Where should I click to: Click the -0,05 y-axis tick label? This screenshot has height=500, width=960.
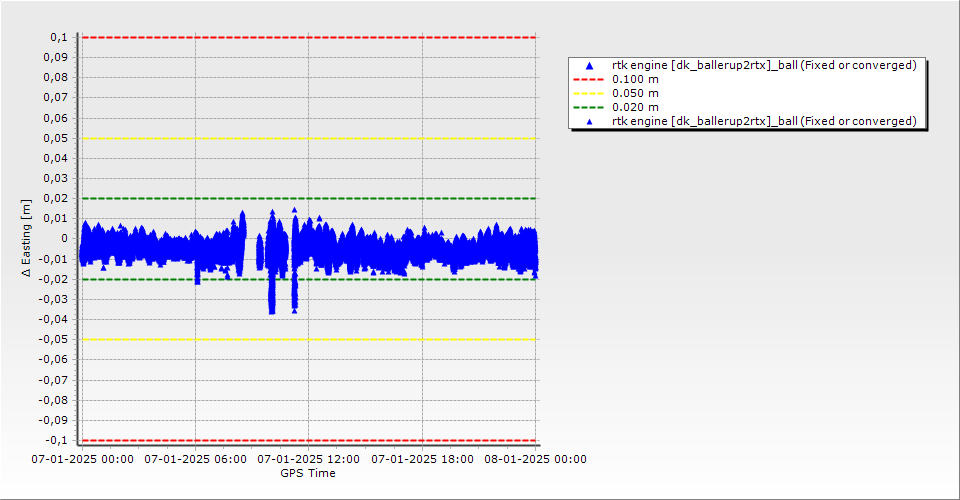(x=54, y=340)
